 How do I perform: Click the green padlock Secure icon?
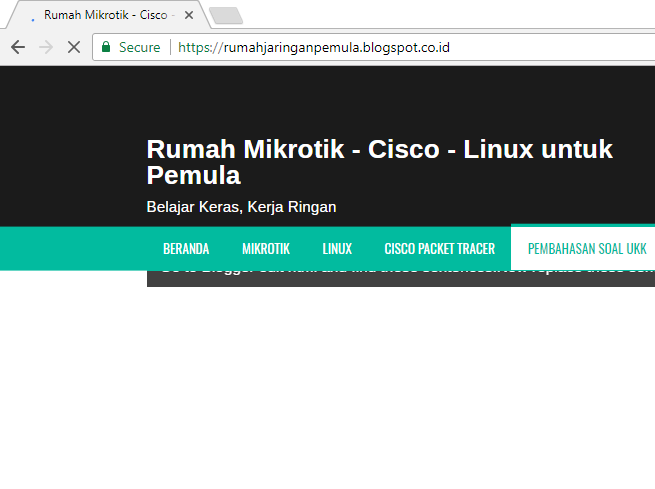[x=106, y=47]
